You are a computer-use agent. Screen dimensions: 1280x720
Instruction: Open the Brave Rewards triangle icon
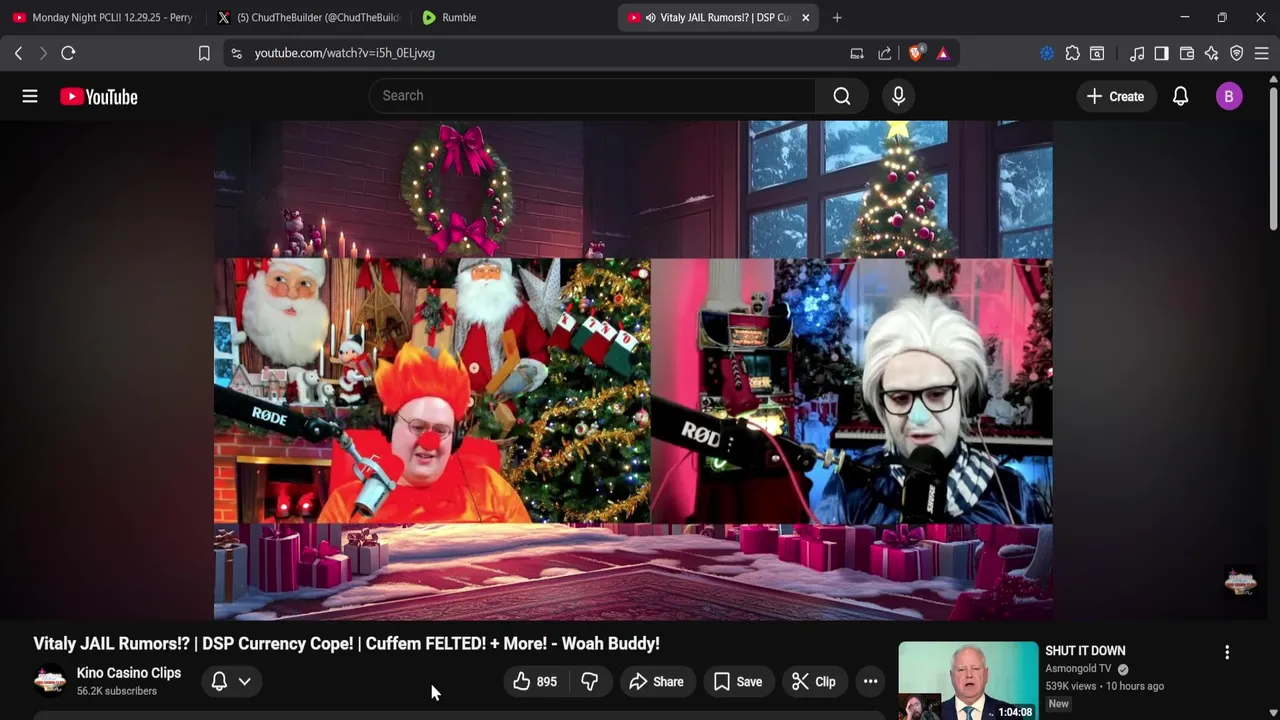[943, 53]
